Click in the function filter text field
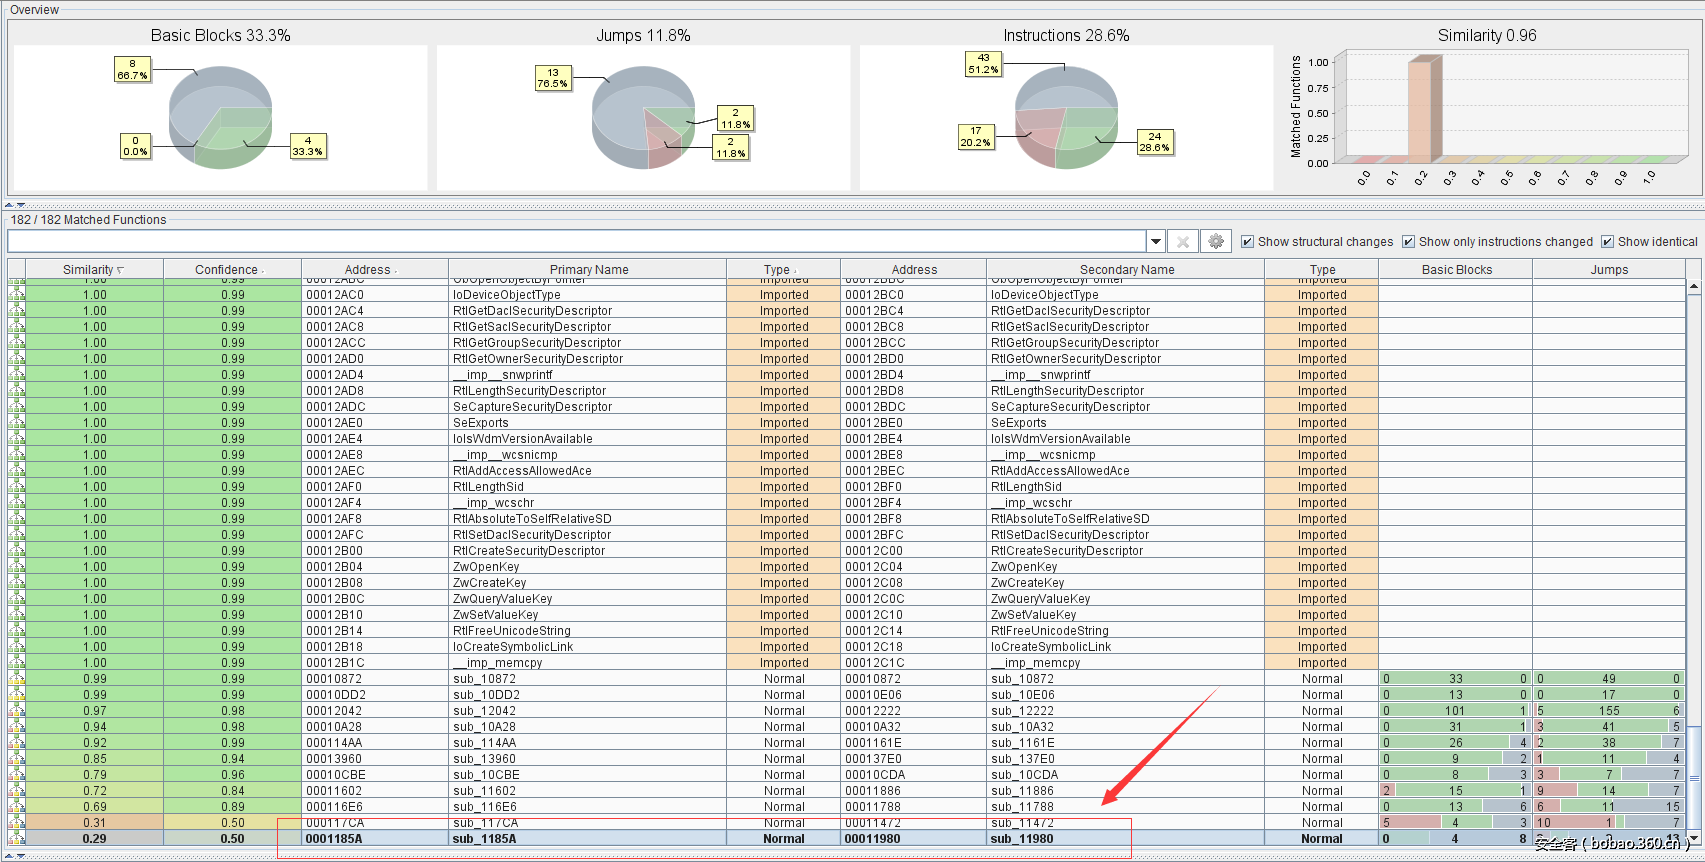Screen dimensions: 1705x862 [575, 241]
